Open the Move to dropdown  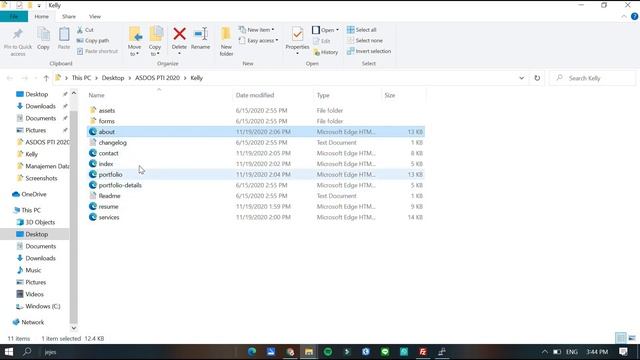point(134,41)
